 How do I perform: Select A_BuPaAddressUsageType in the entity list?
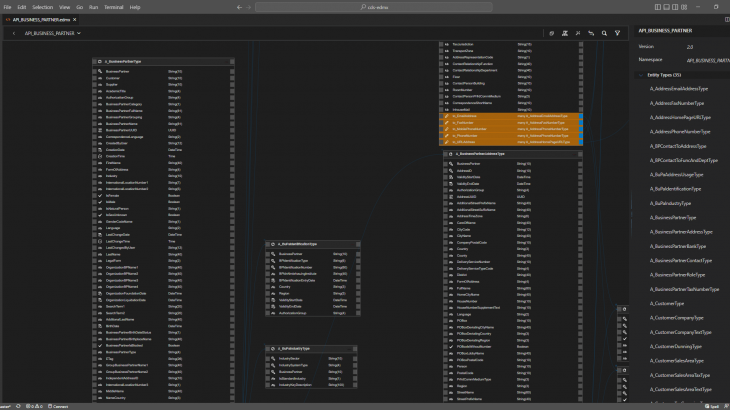(676, 175)
